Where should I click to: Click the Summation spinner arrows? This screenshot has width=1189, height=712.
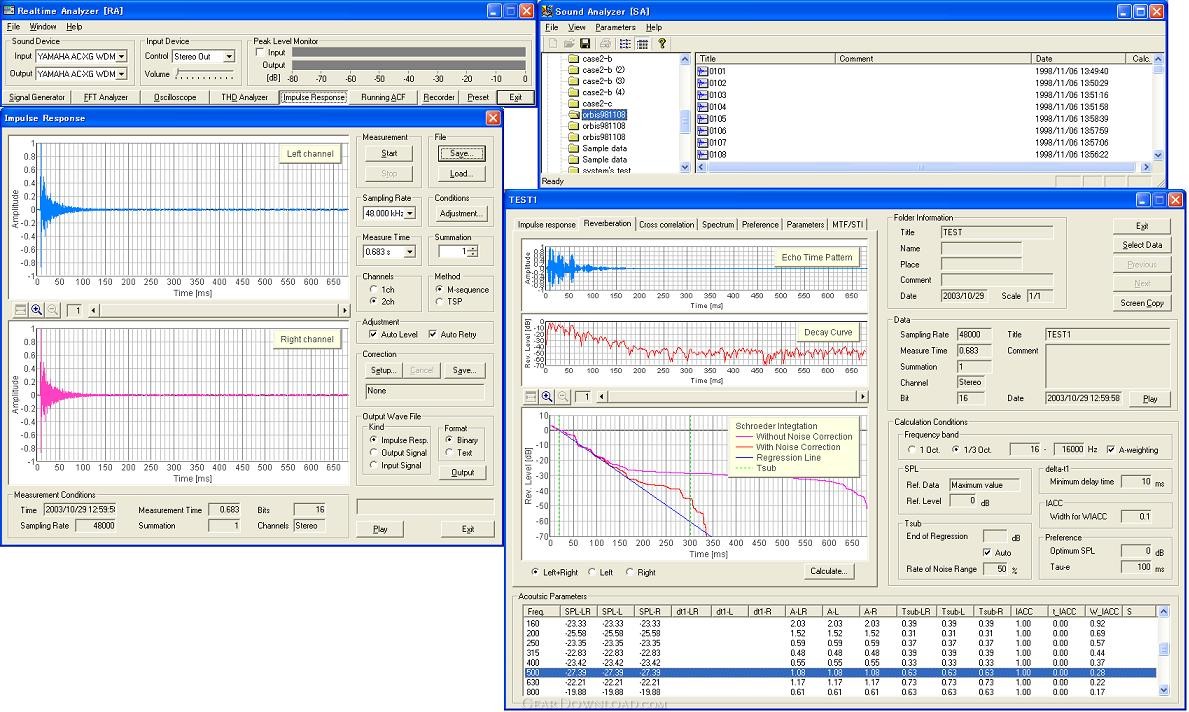point(472,252)
